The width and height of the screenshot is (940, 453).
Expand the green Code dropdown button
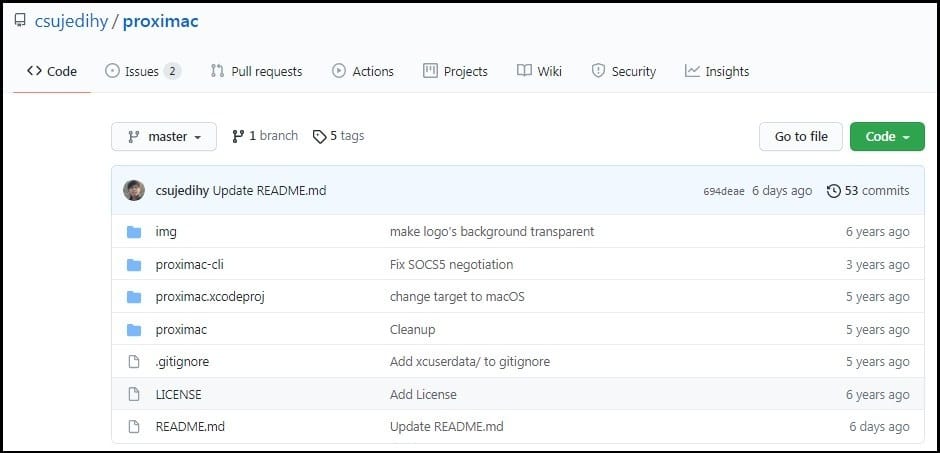[x=887, y=137]
